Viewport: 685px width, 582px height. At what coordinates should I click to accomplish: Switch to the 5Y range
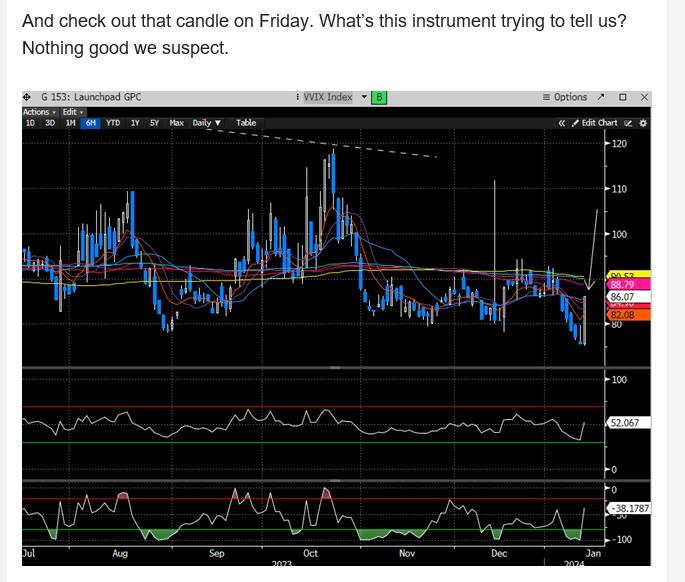pyautogui.click(x=154, y=123)
